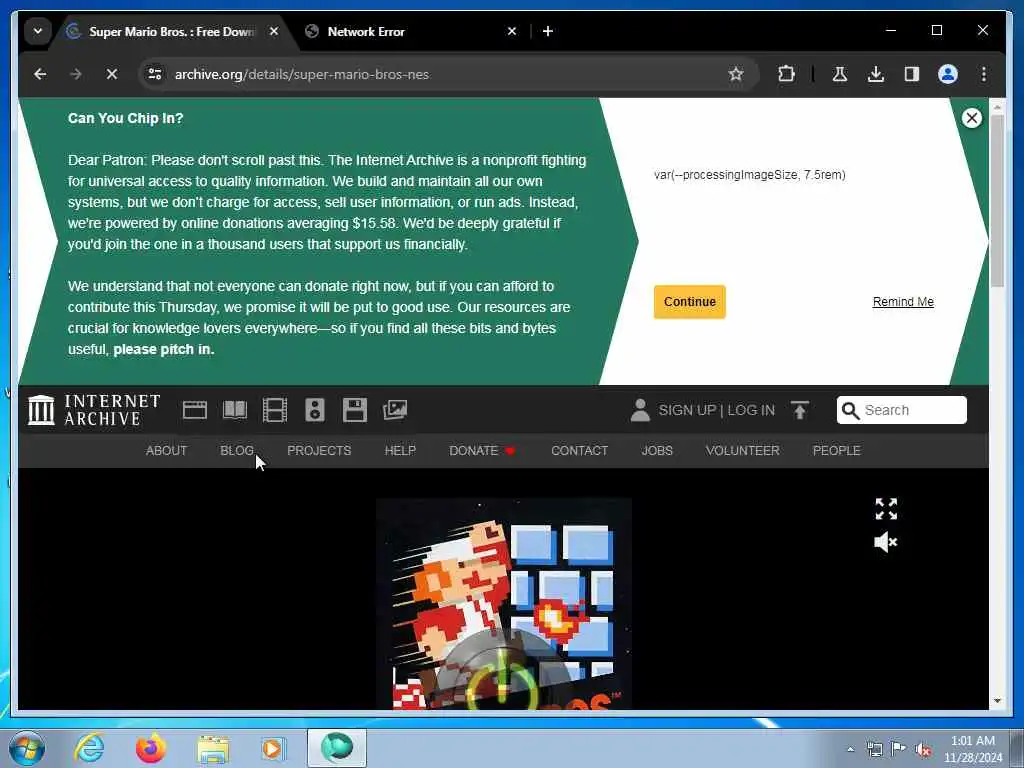Open the PEOPLE menu item
This screenshot has width=1024, height=768.
[x=837, y=451]
